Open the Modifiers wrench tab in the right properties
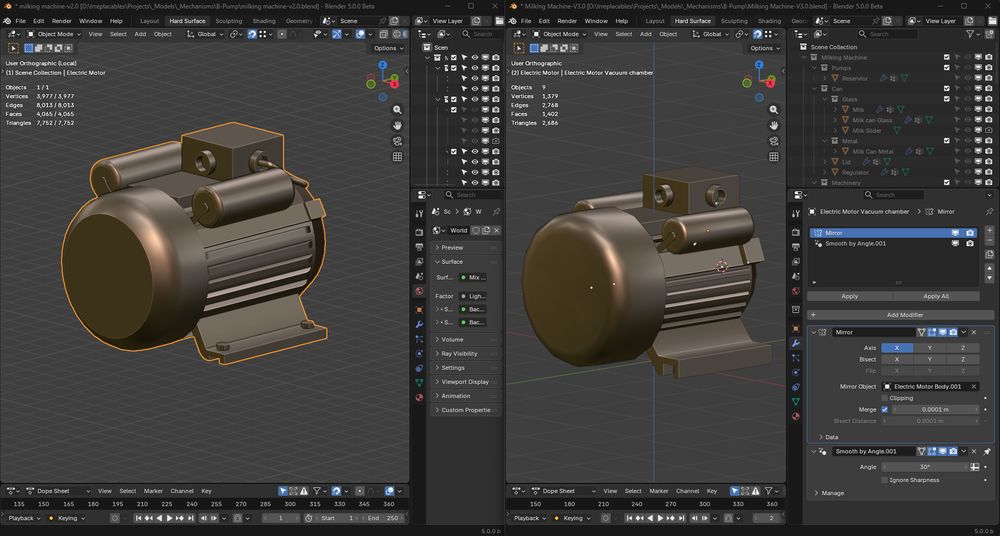Viewport: 1000px width, 536px height. click(x=796, y=343)
